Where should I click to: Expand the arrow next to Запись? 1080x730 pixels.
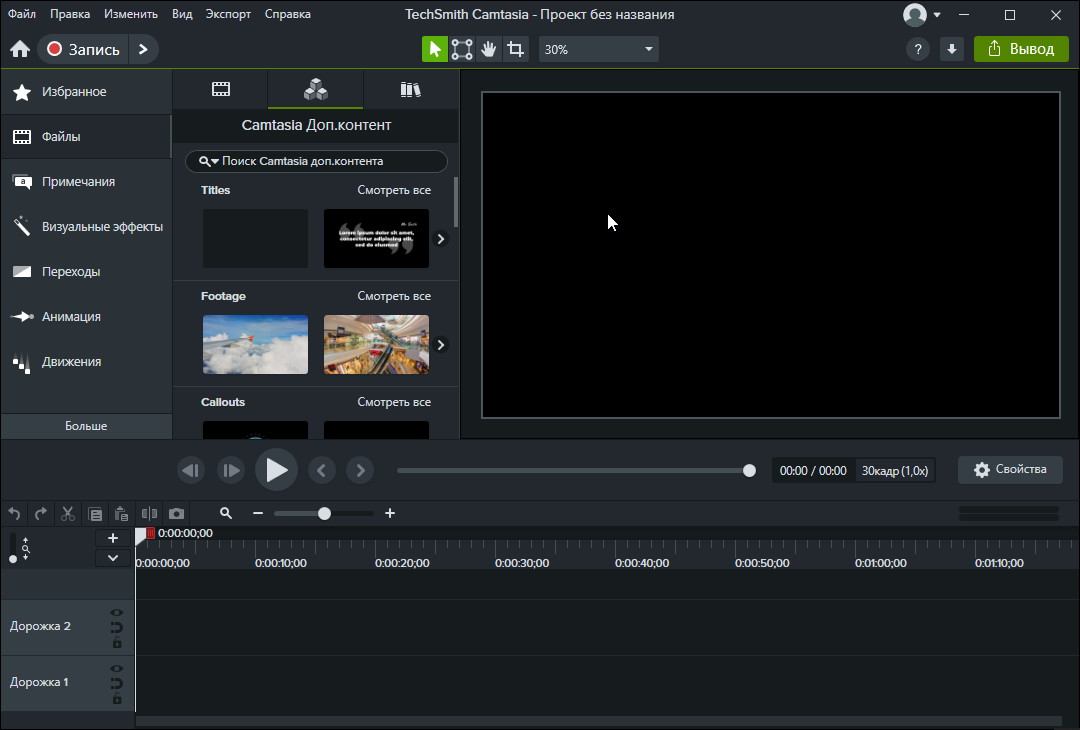pyautogui.click(x=143, y=49)
